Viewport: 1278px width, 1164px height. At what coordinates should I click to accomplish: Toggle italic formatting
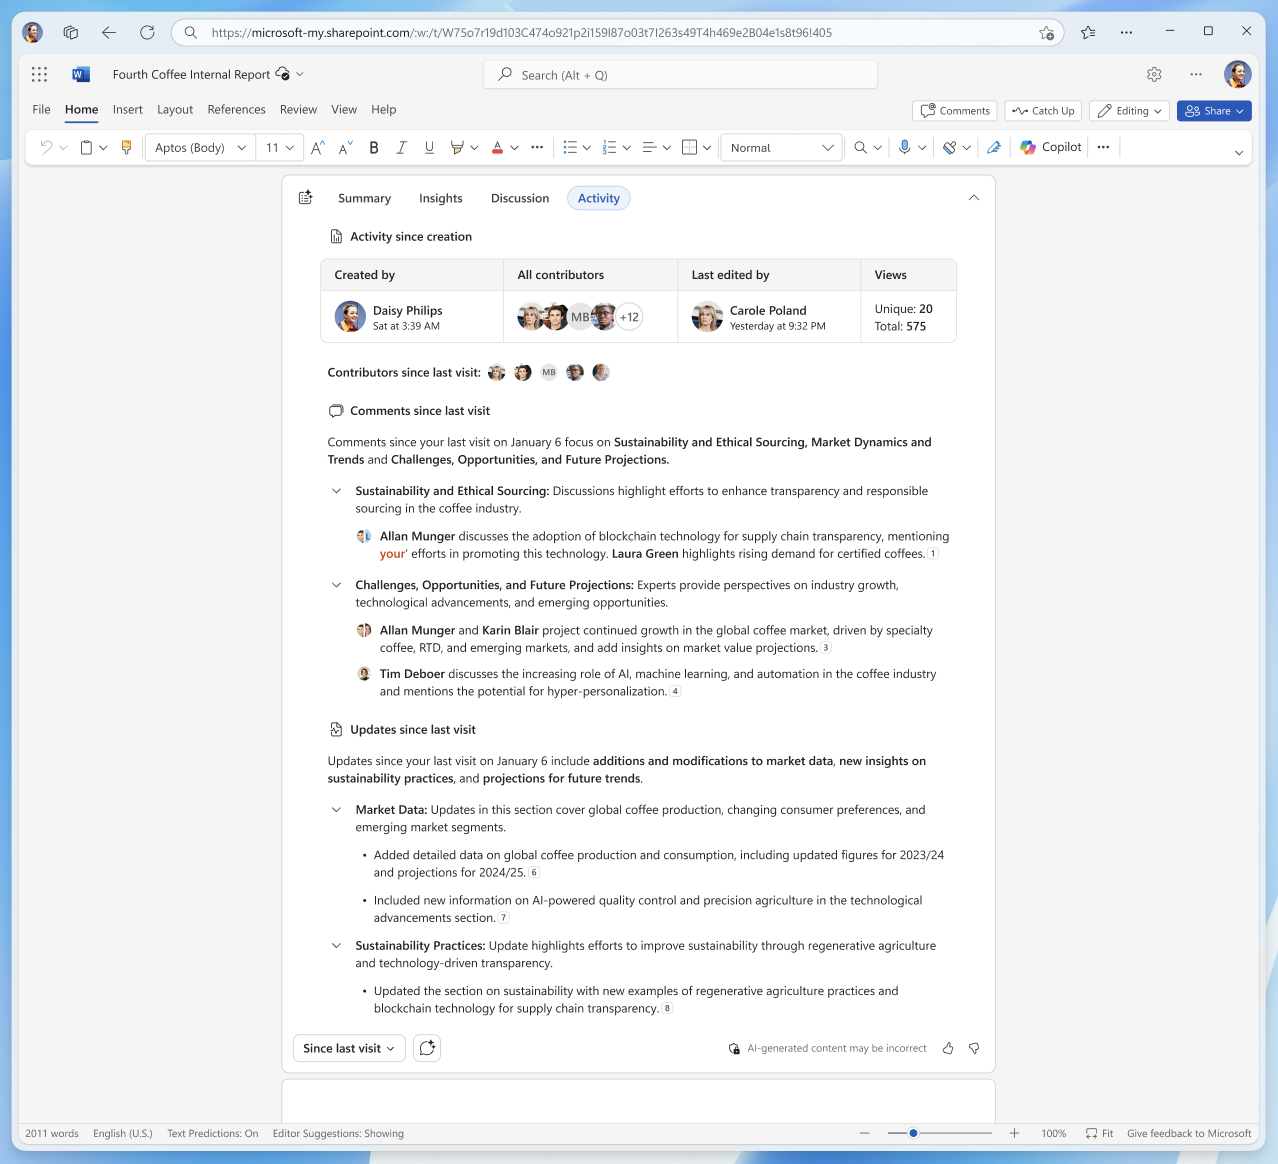point(401,147)
